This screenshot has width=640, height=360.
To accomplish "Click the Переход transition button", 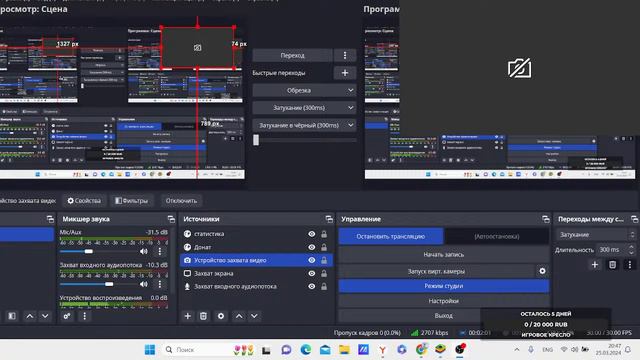I will pos(292,55).
